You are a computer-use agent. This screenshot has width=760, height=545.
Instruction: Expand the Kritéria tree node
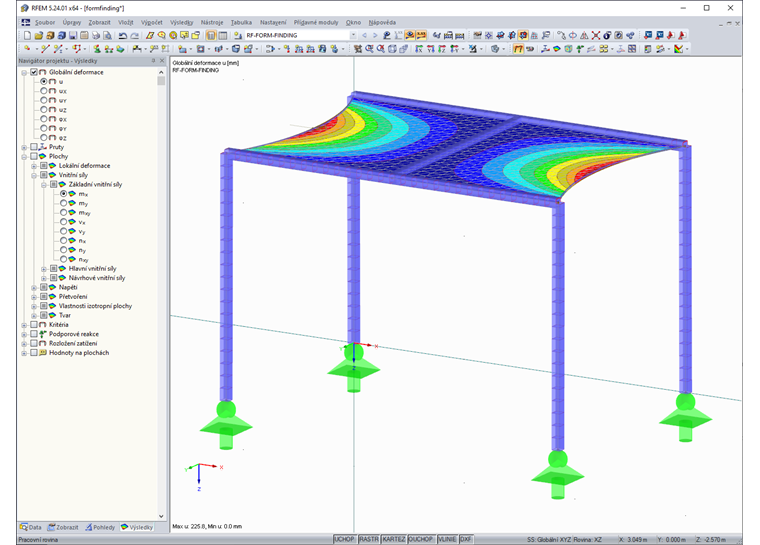[24, 325]
